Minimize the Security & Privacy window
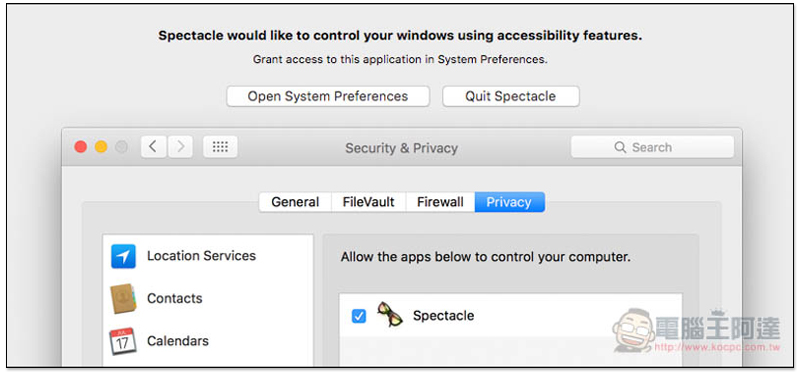 point(101,147)
